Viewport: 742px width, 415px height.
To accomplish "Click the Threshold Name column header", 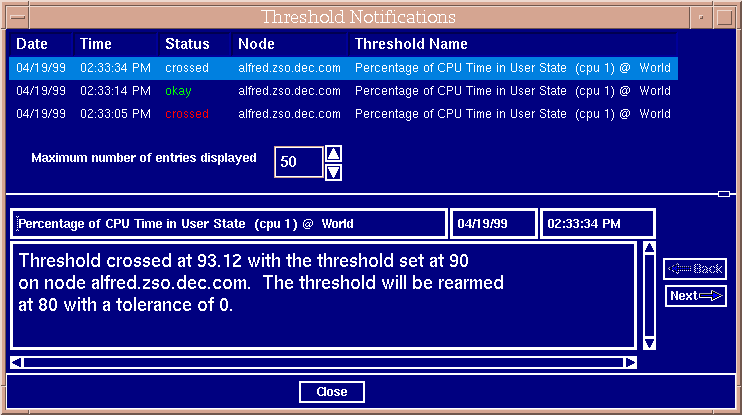I will coord(411,44).
